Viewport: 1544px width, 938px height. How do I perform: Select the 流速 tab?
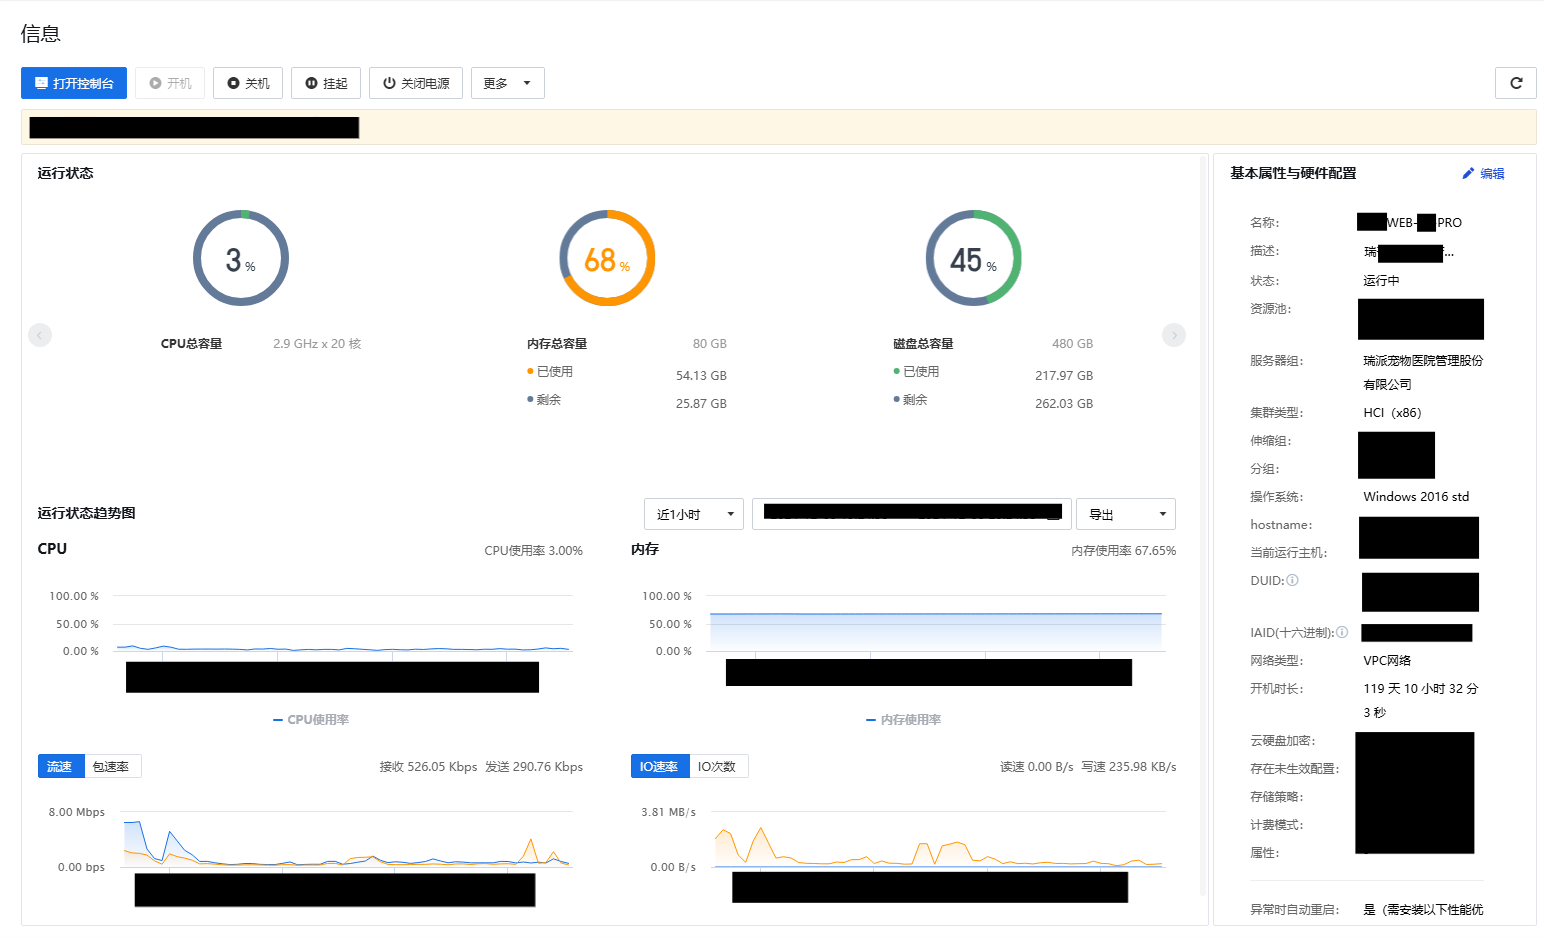tap(60, 766)
